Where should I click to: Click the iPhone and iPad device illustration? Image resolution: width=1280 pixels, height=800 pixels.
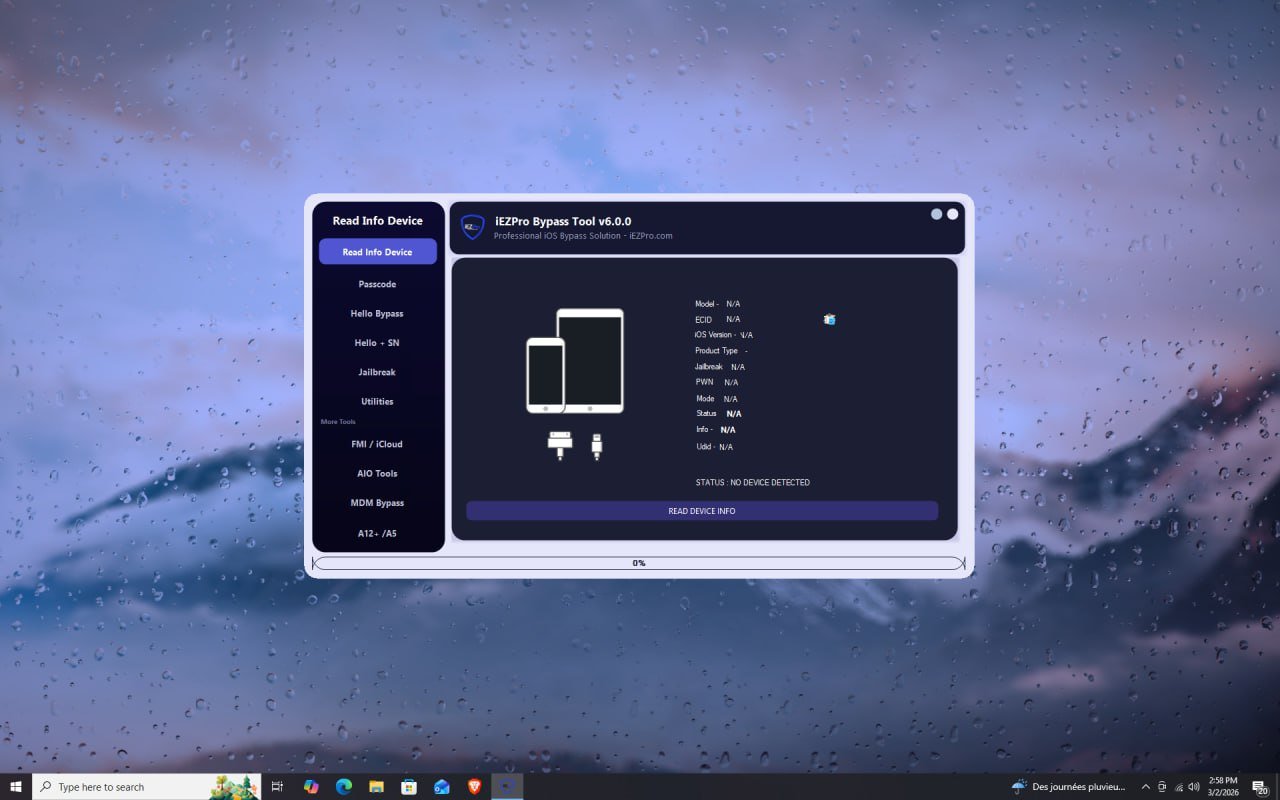tap(574, 360)
